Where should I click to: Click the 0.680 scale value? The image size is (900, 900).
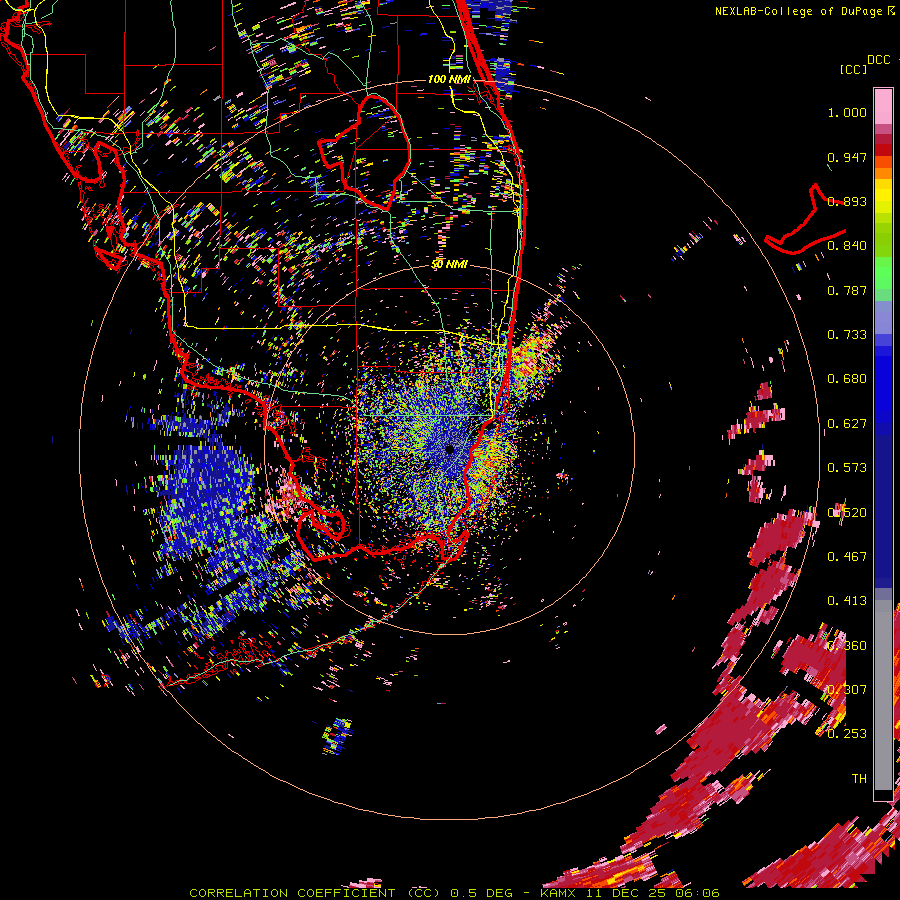point(847,379)
